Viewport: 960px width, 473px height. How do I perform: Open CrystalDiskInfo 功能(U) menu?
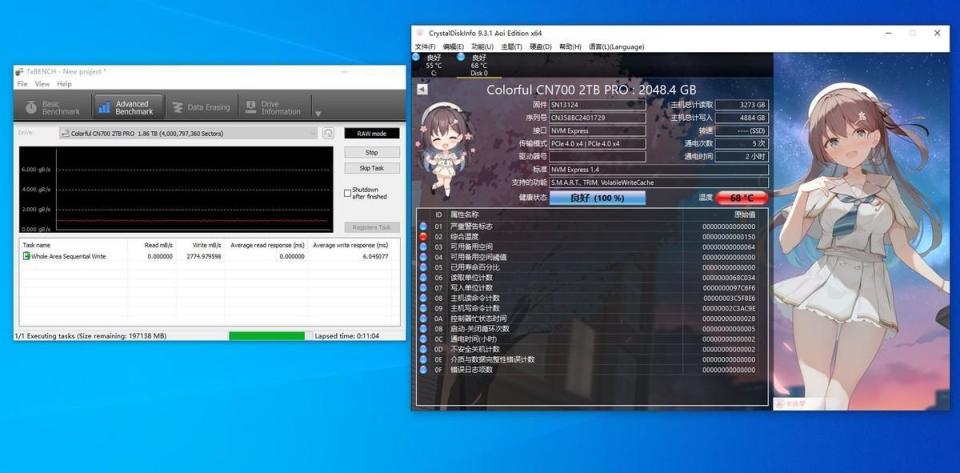coord(482,47)
